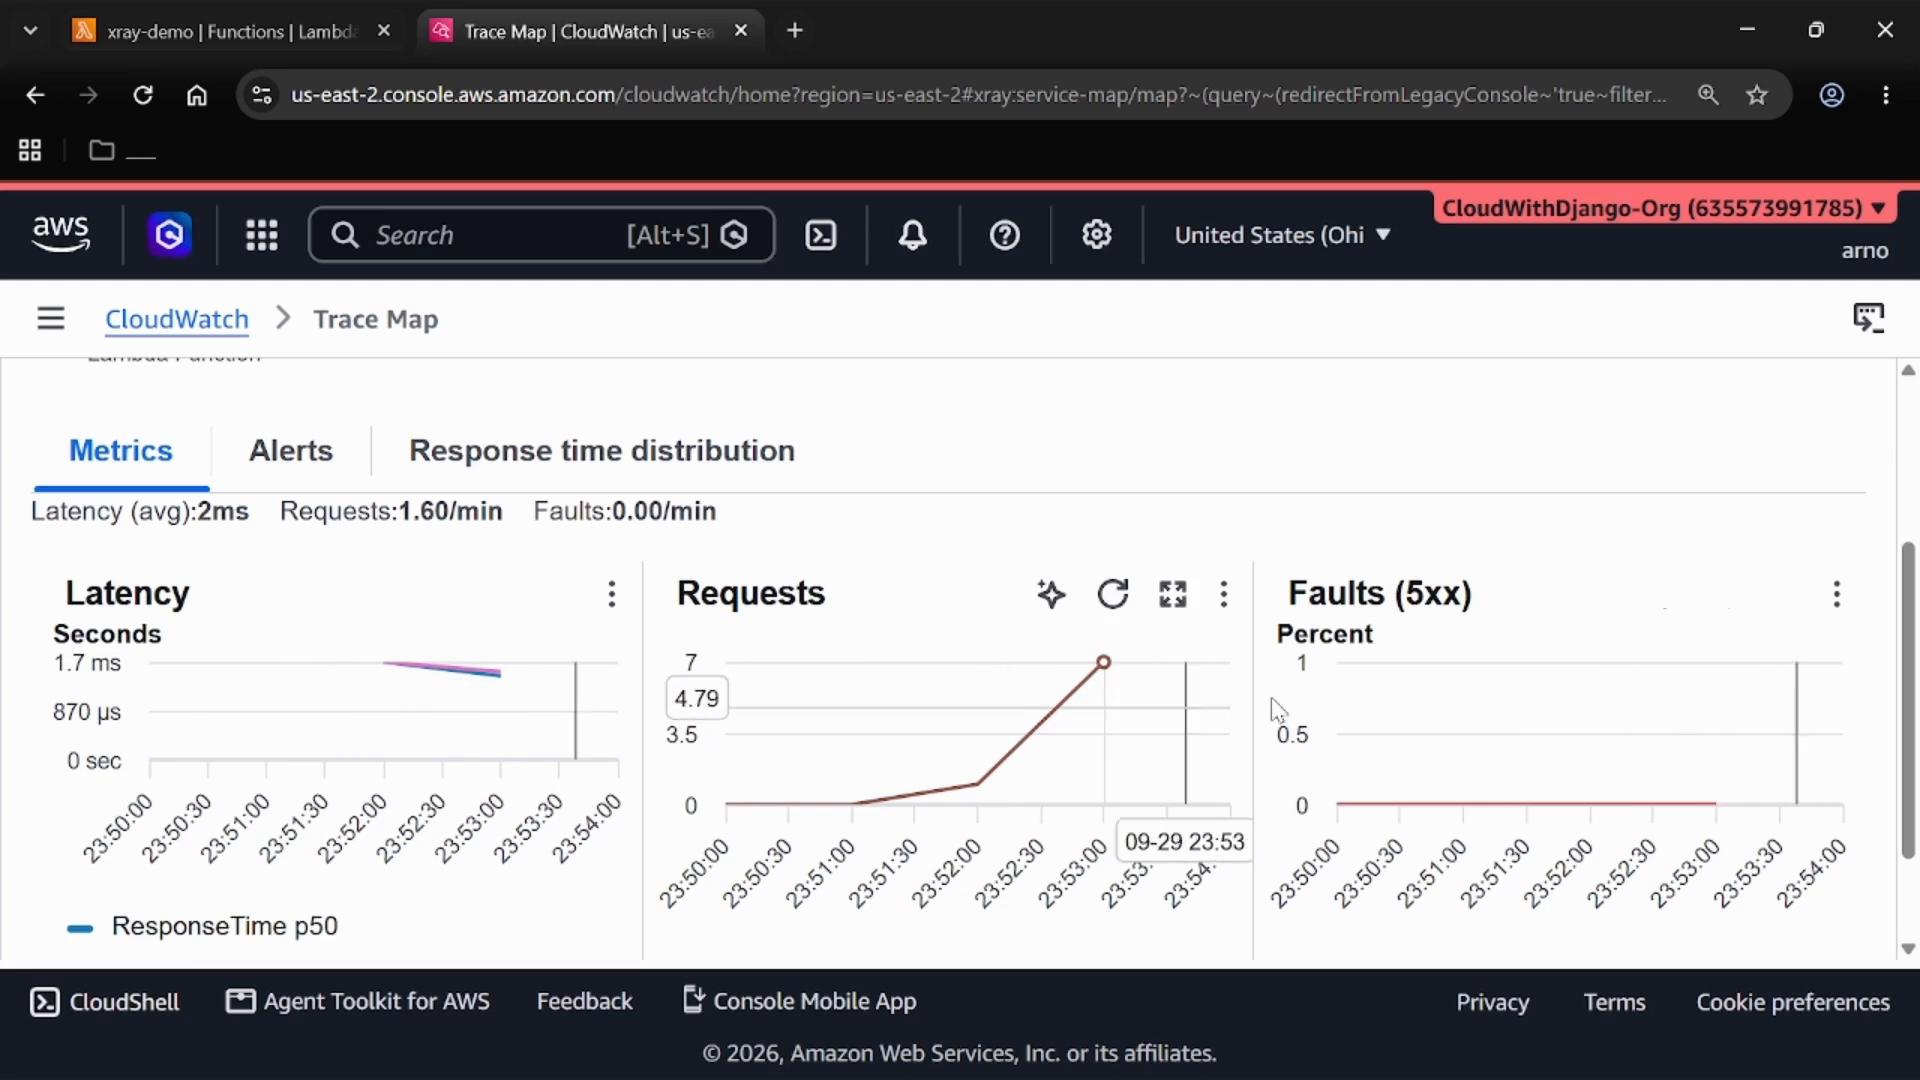Open Requests widget three-dot menu
This screenshot has height=1080, width=1920.
coord(1224,594)
